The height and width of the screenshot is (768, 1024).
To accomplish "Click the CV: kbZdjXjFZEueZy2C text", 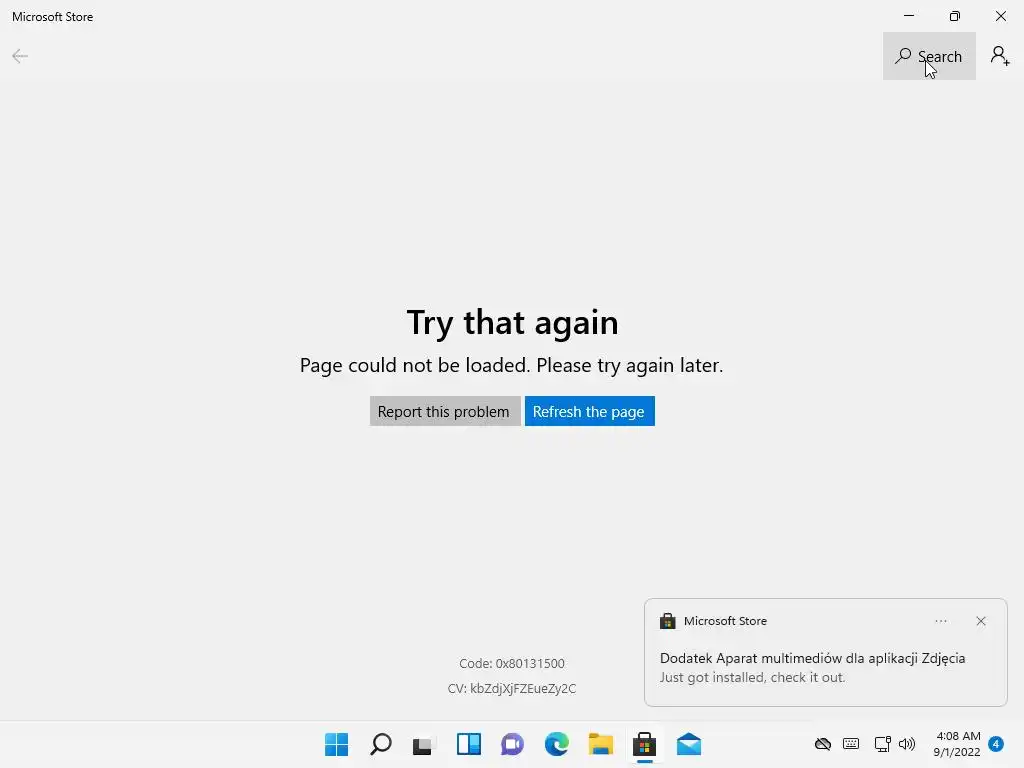I will 512,688.
